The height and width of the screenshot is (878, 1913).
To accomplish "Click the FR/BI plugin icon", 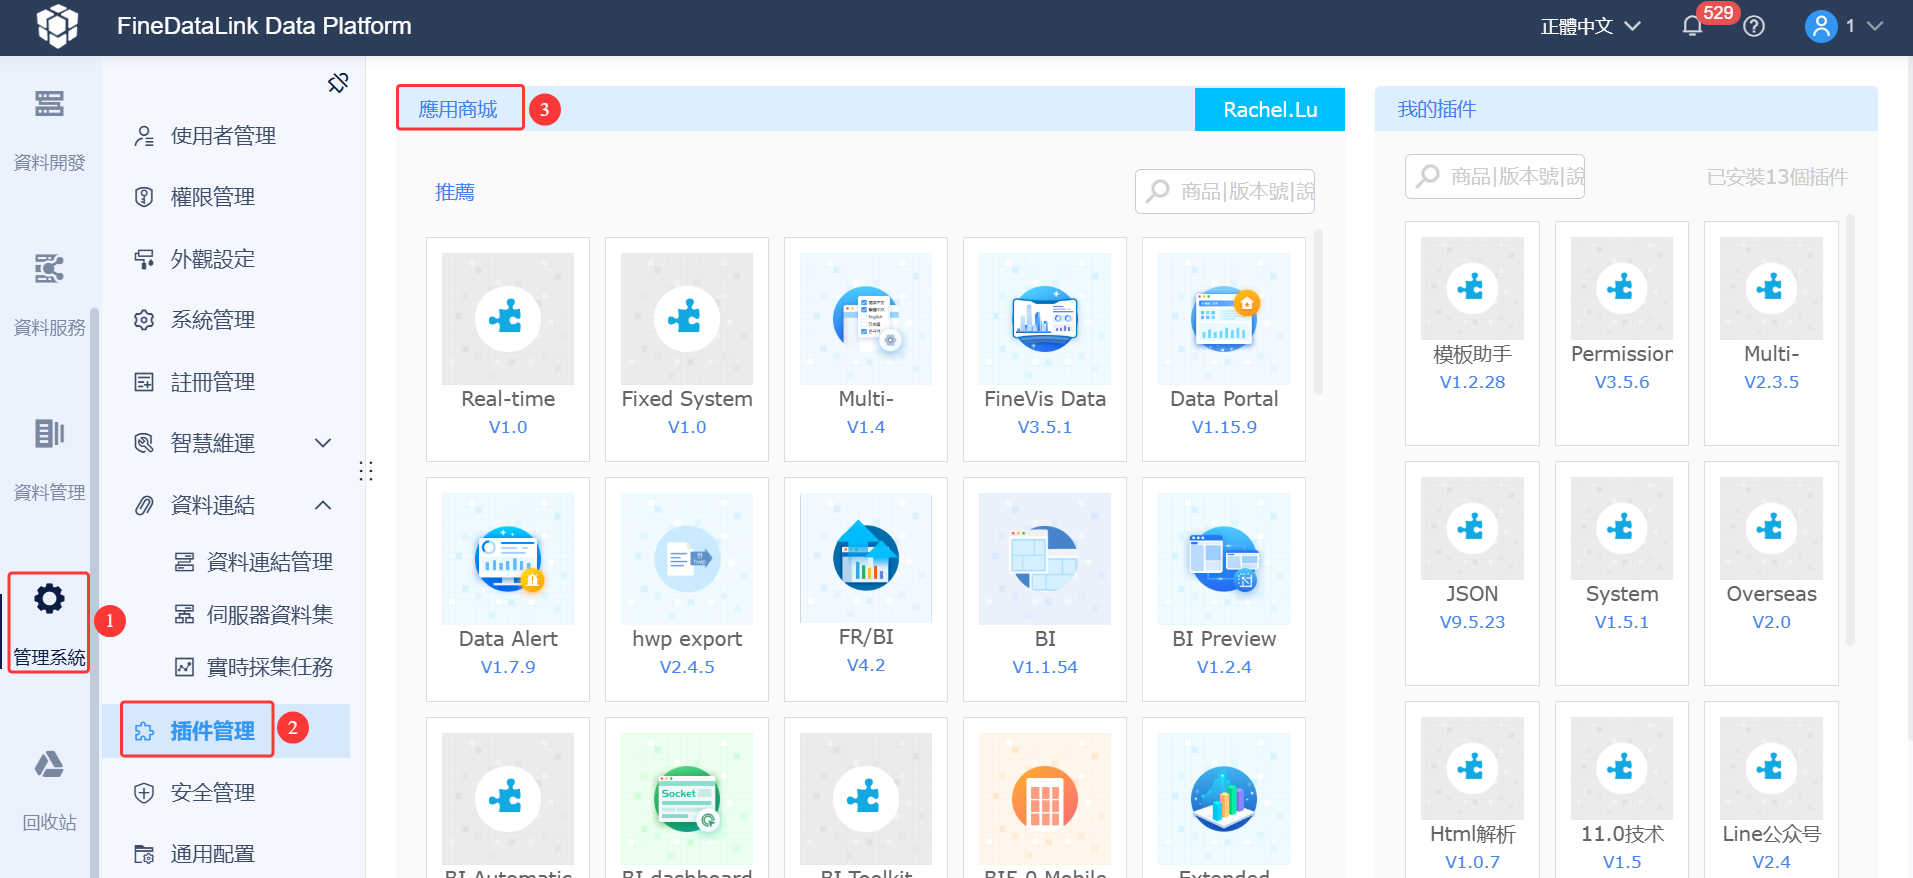I will 866,558.
